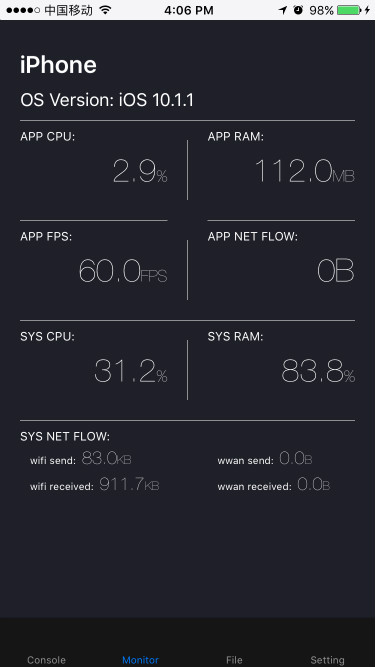
Task: Tap the signal strength dots
Action: coord(23,10)
